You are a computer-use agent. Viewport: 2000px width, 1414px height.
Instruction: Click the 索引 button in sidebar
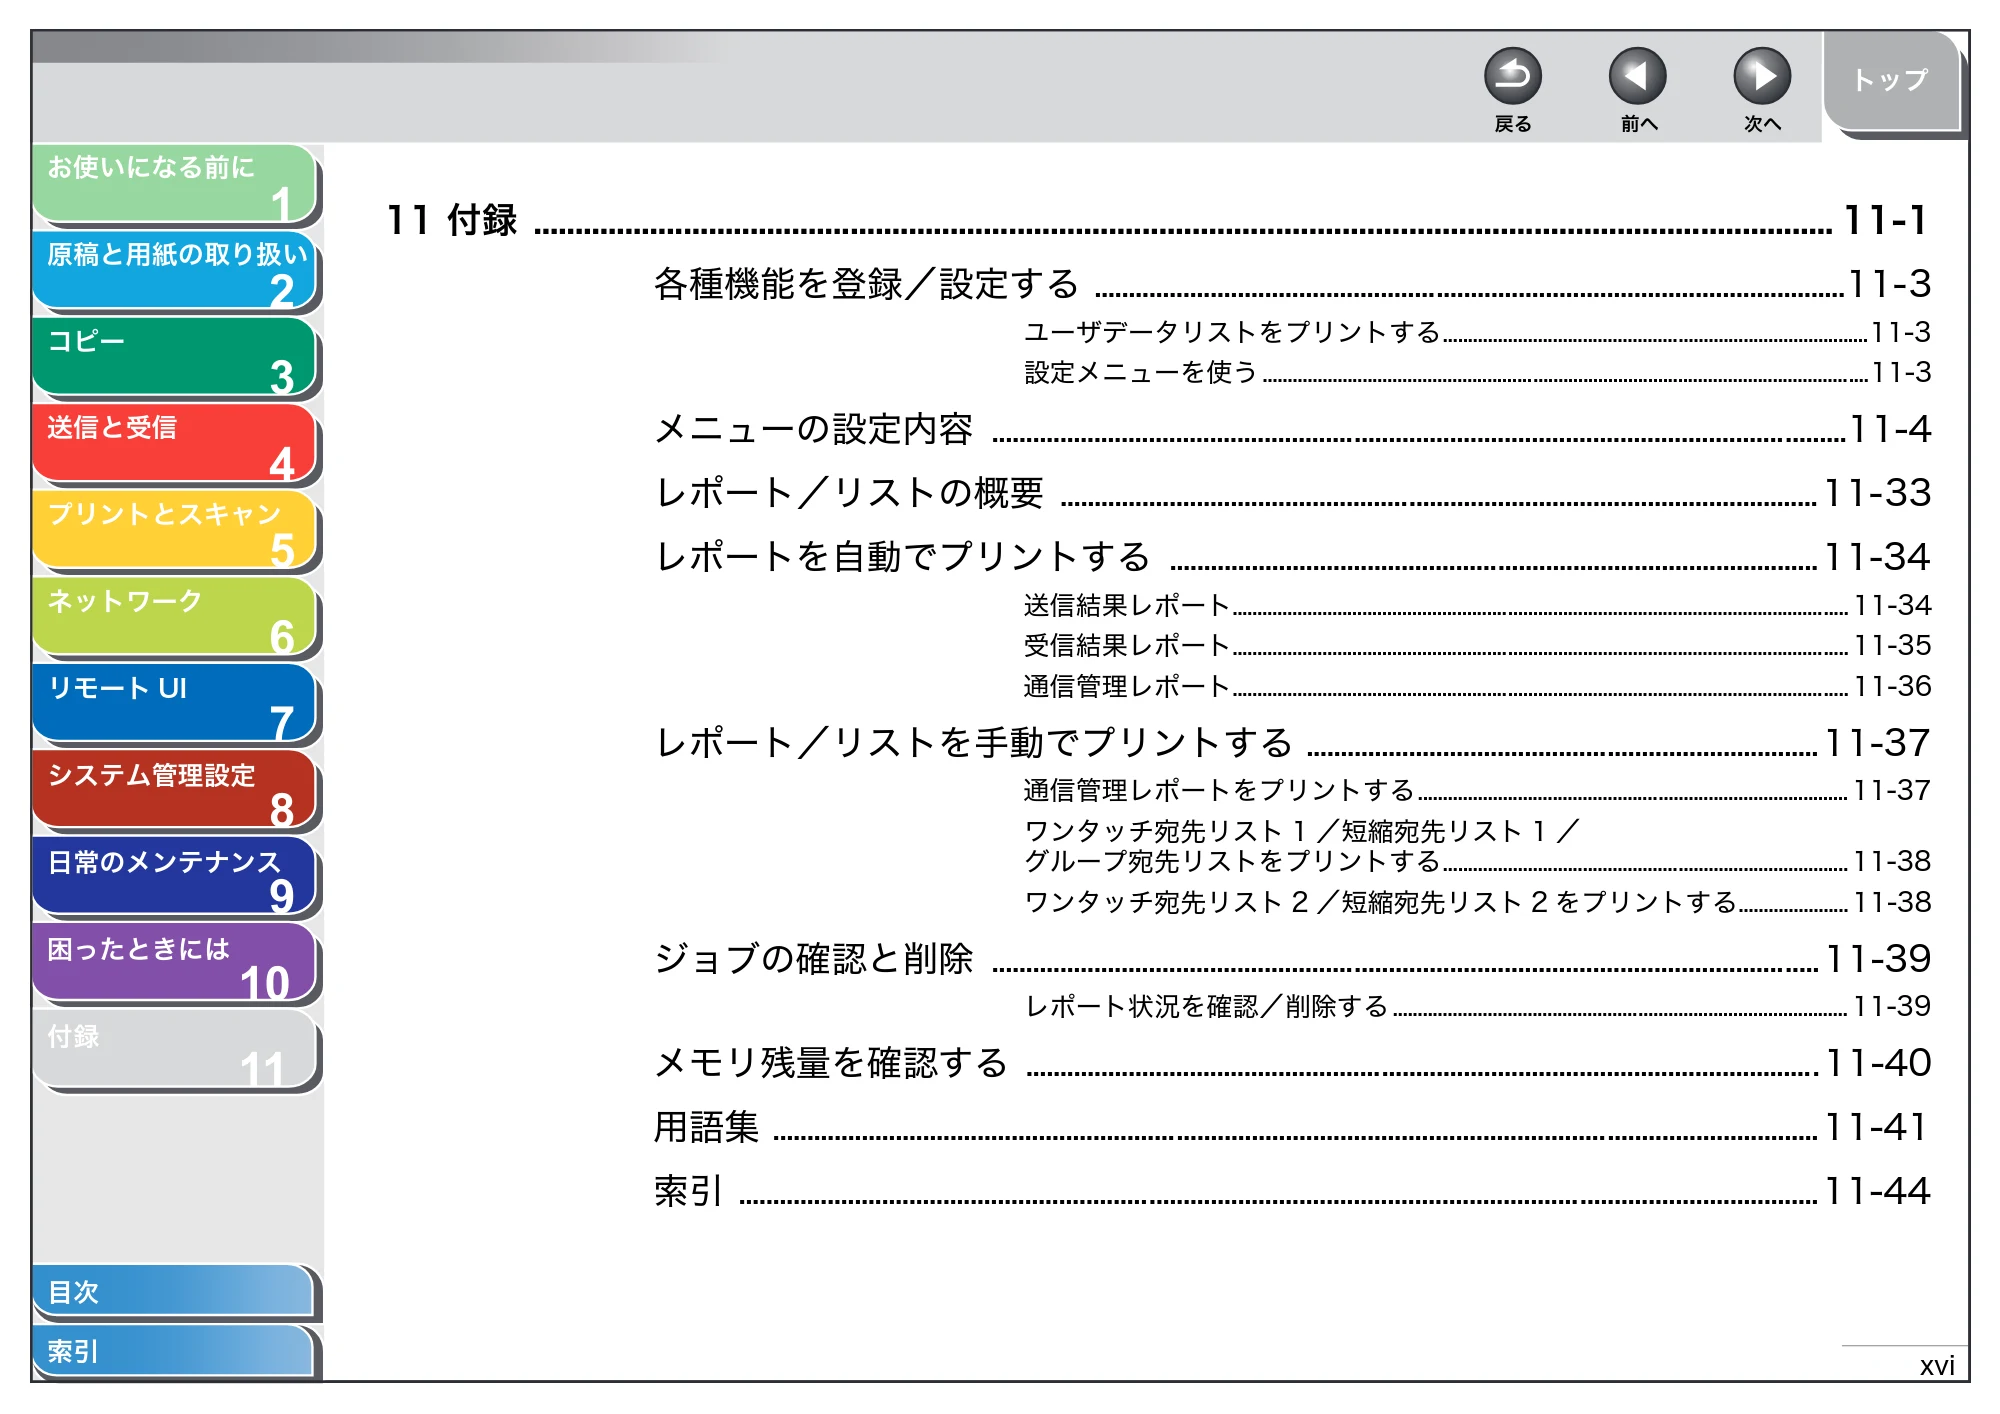tap(173, 1351)
